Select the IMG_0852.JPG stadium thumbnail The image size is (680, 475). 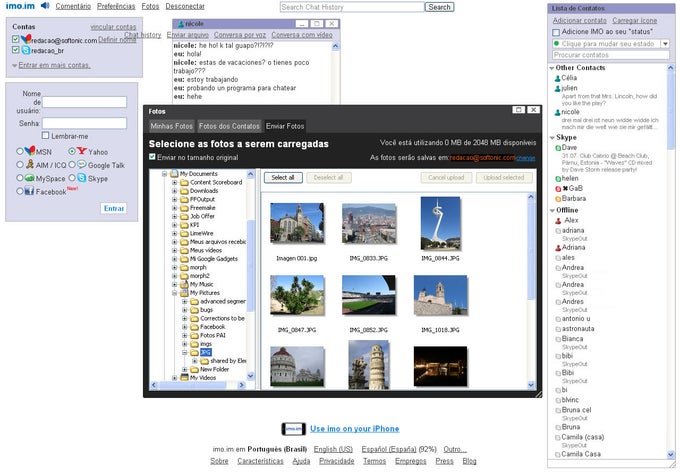[369, 295]
